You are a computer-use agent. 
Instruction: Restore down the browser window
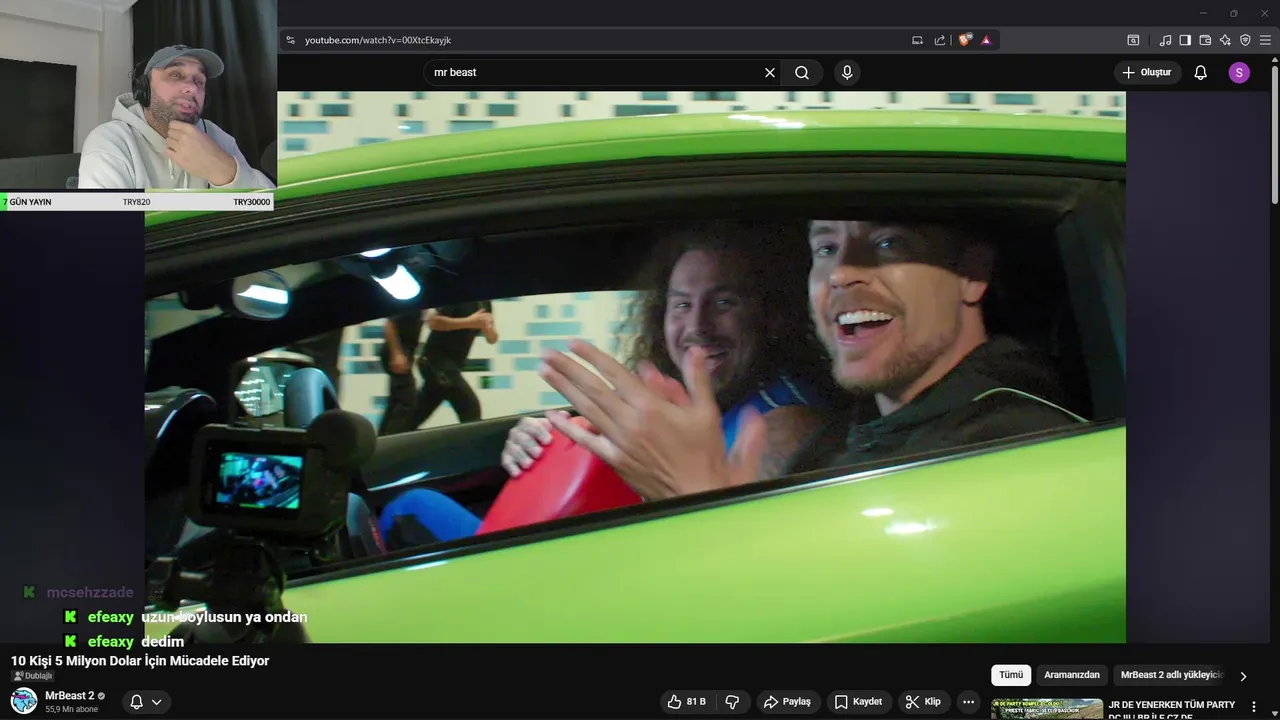[x=1233, y=13]
